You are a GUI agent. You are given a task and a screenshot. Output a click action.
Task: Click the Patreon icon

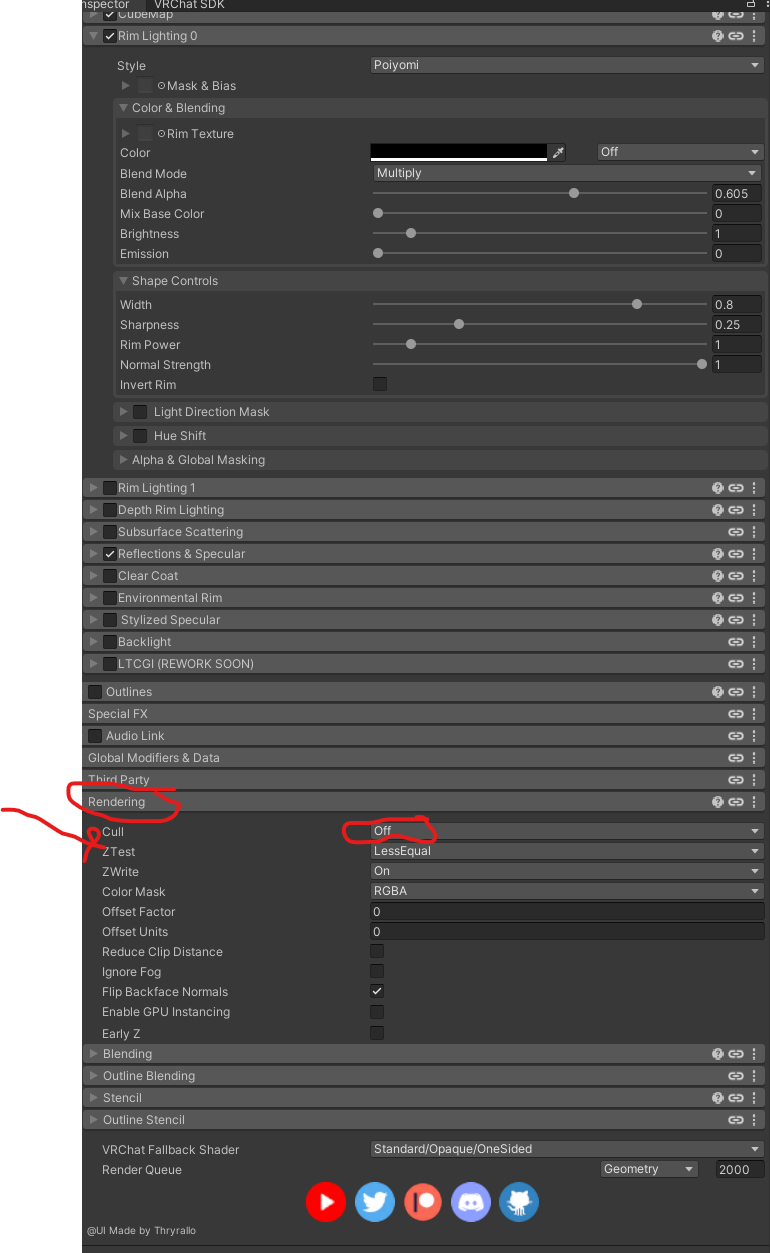423,1202
